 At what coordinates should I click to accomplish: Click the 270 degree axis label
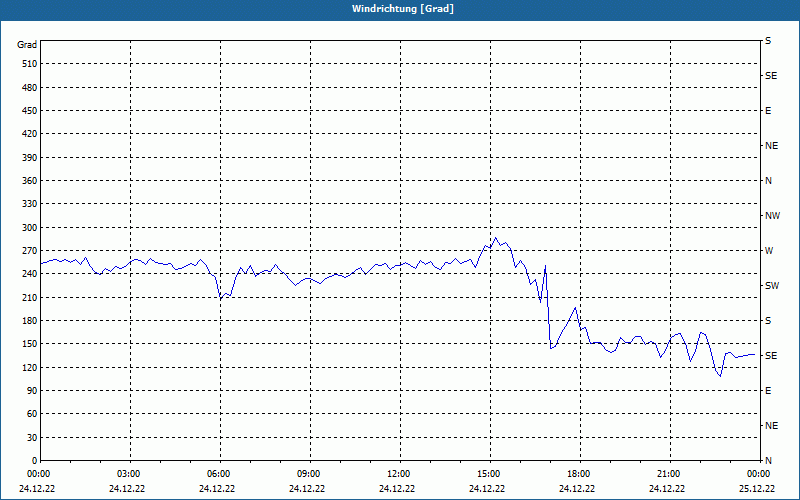point(30,251)
